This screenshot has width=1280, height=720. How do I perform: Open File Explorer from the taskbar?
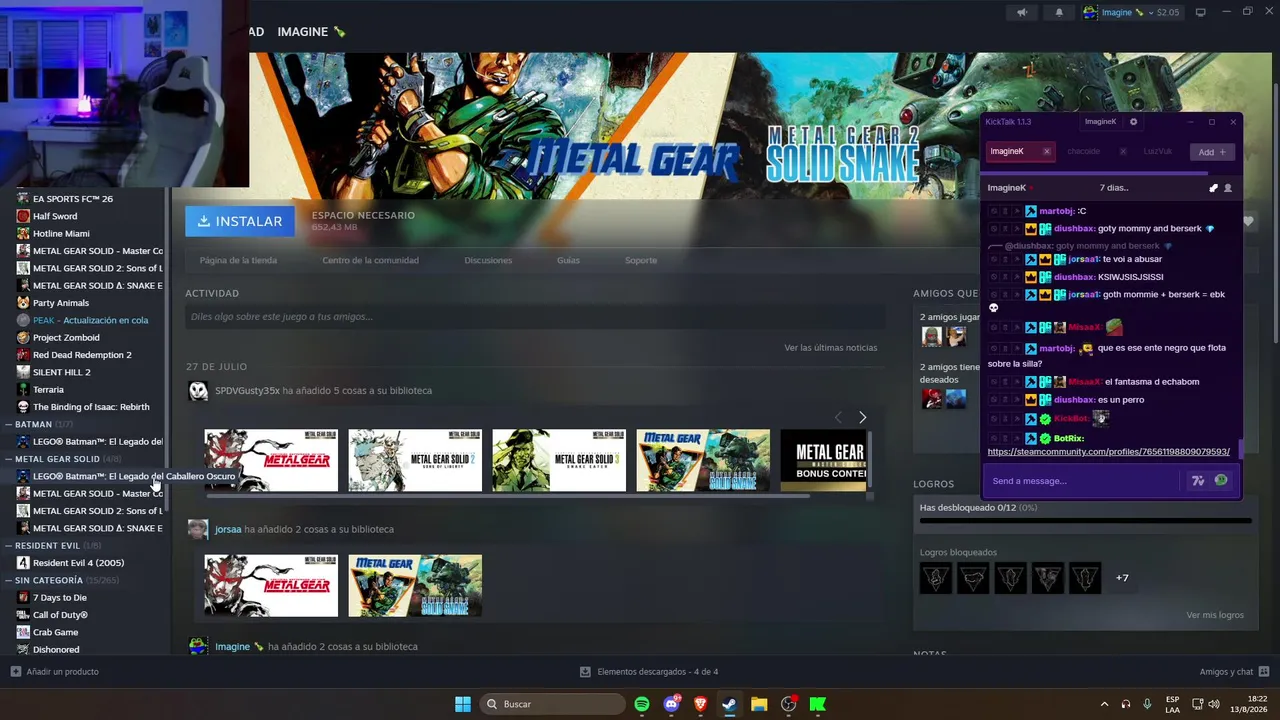pos(759,704)
